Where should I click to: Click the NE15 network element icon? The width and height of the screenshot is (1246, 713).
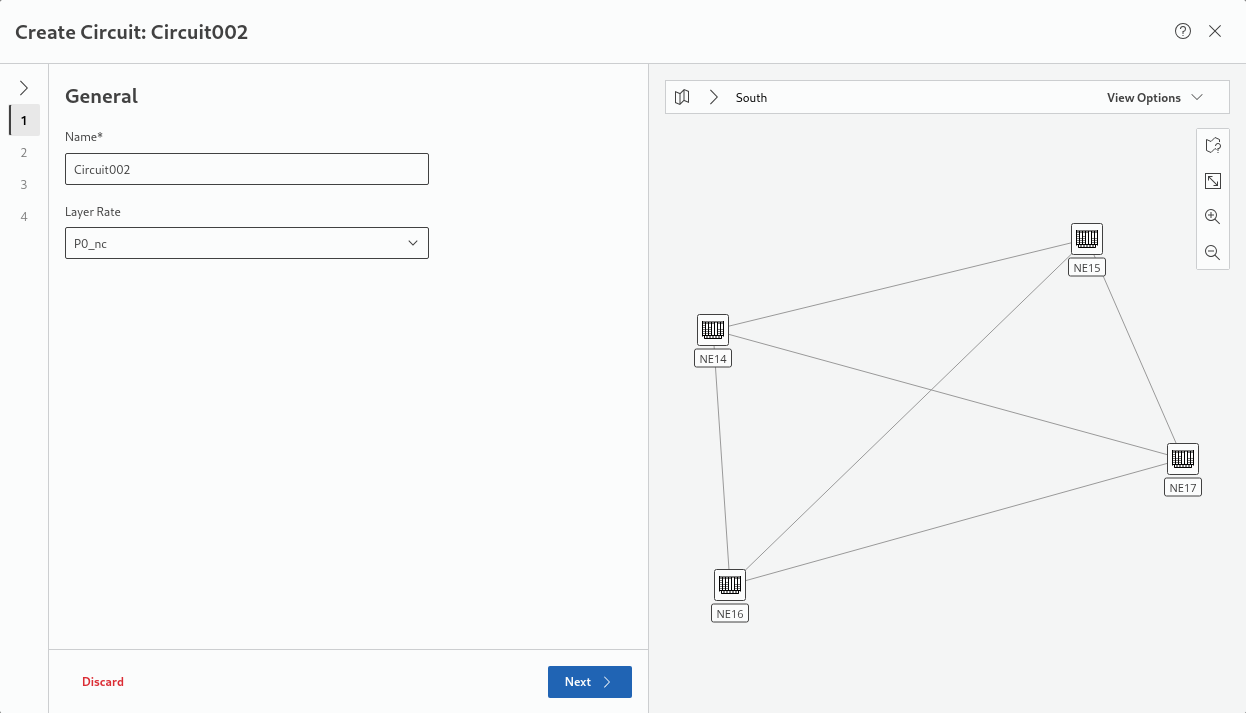(x=1086, y=239)
